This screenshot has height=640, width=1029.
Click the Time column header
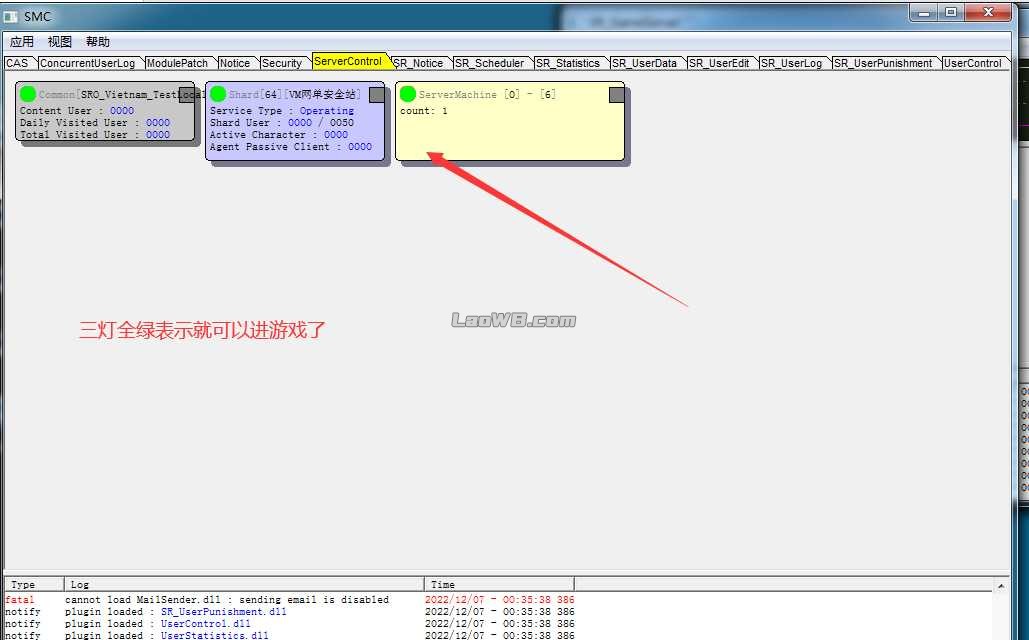coord(498,584)
